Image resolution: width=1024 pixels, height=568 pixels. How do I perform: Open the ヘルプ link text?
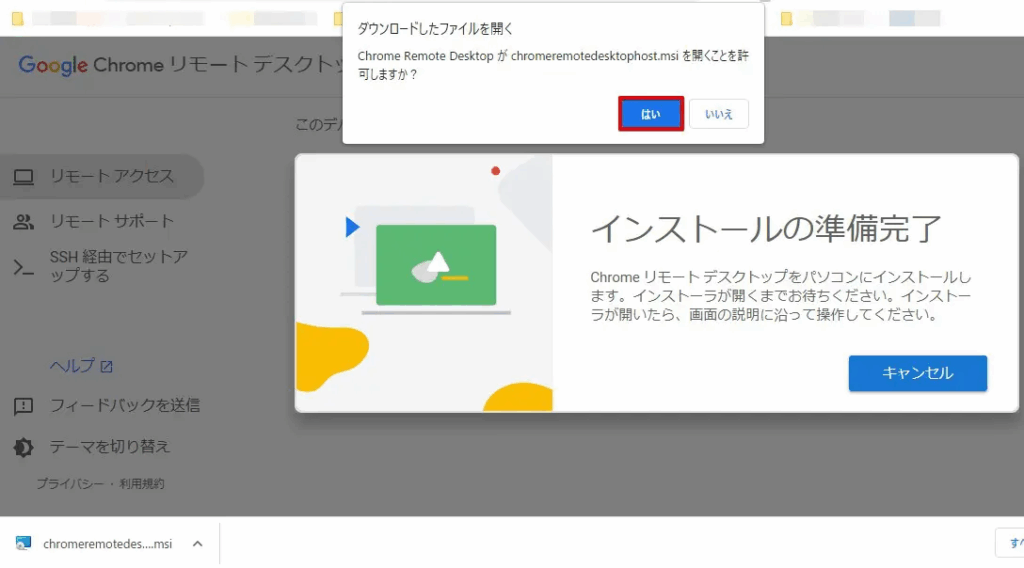(x=72, y=366)
